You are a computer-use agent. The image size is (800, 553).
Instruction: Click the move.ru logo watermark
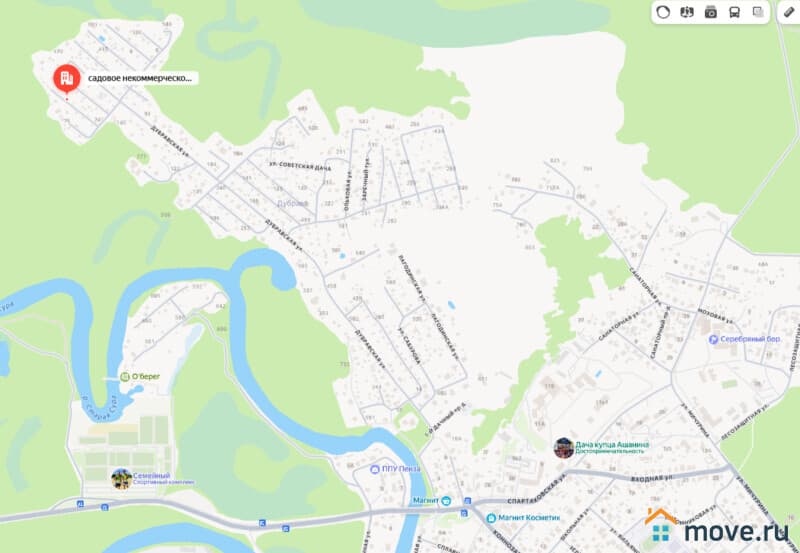pyautogui.click(x=717, y=525)
